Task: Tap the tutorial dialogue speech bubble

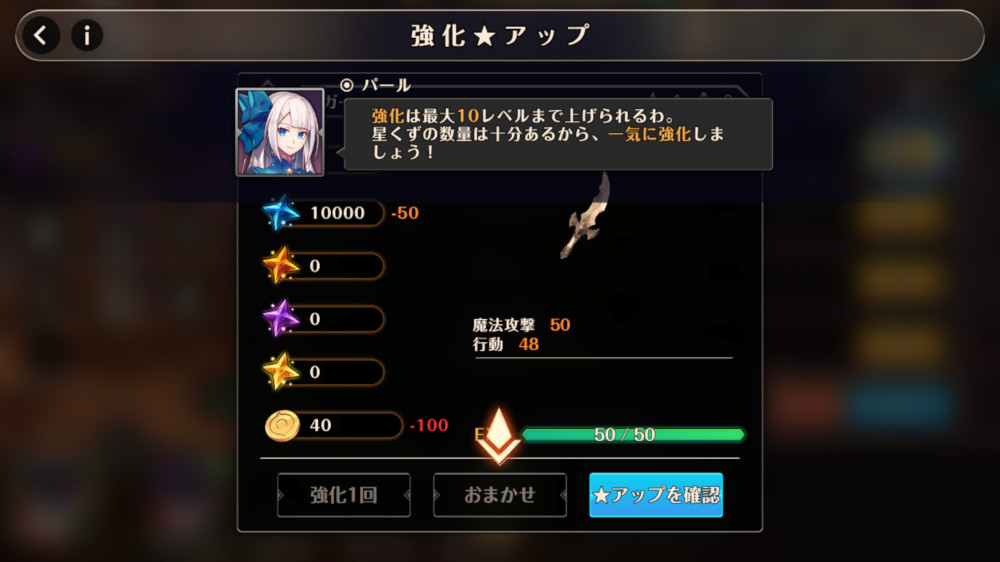Action: point(558,134)
